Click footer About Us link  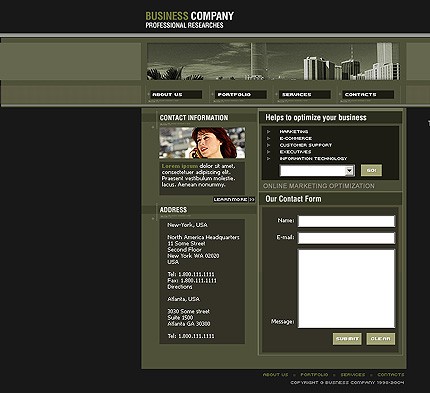coord(275,375)
